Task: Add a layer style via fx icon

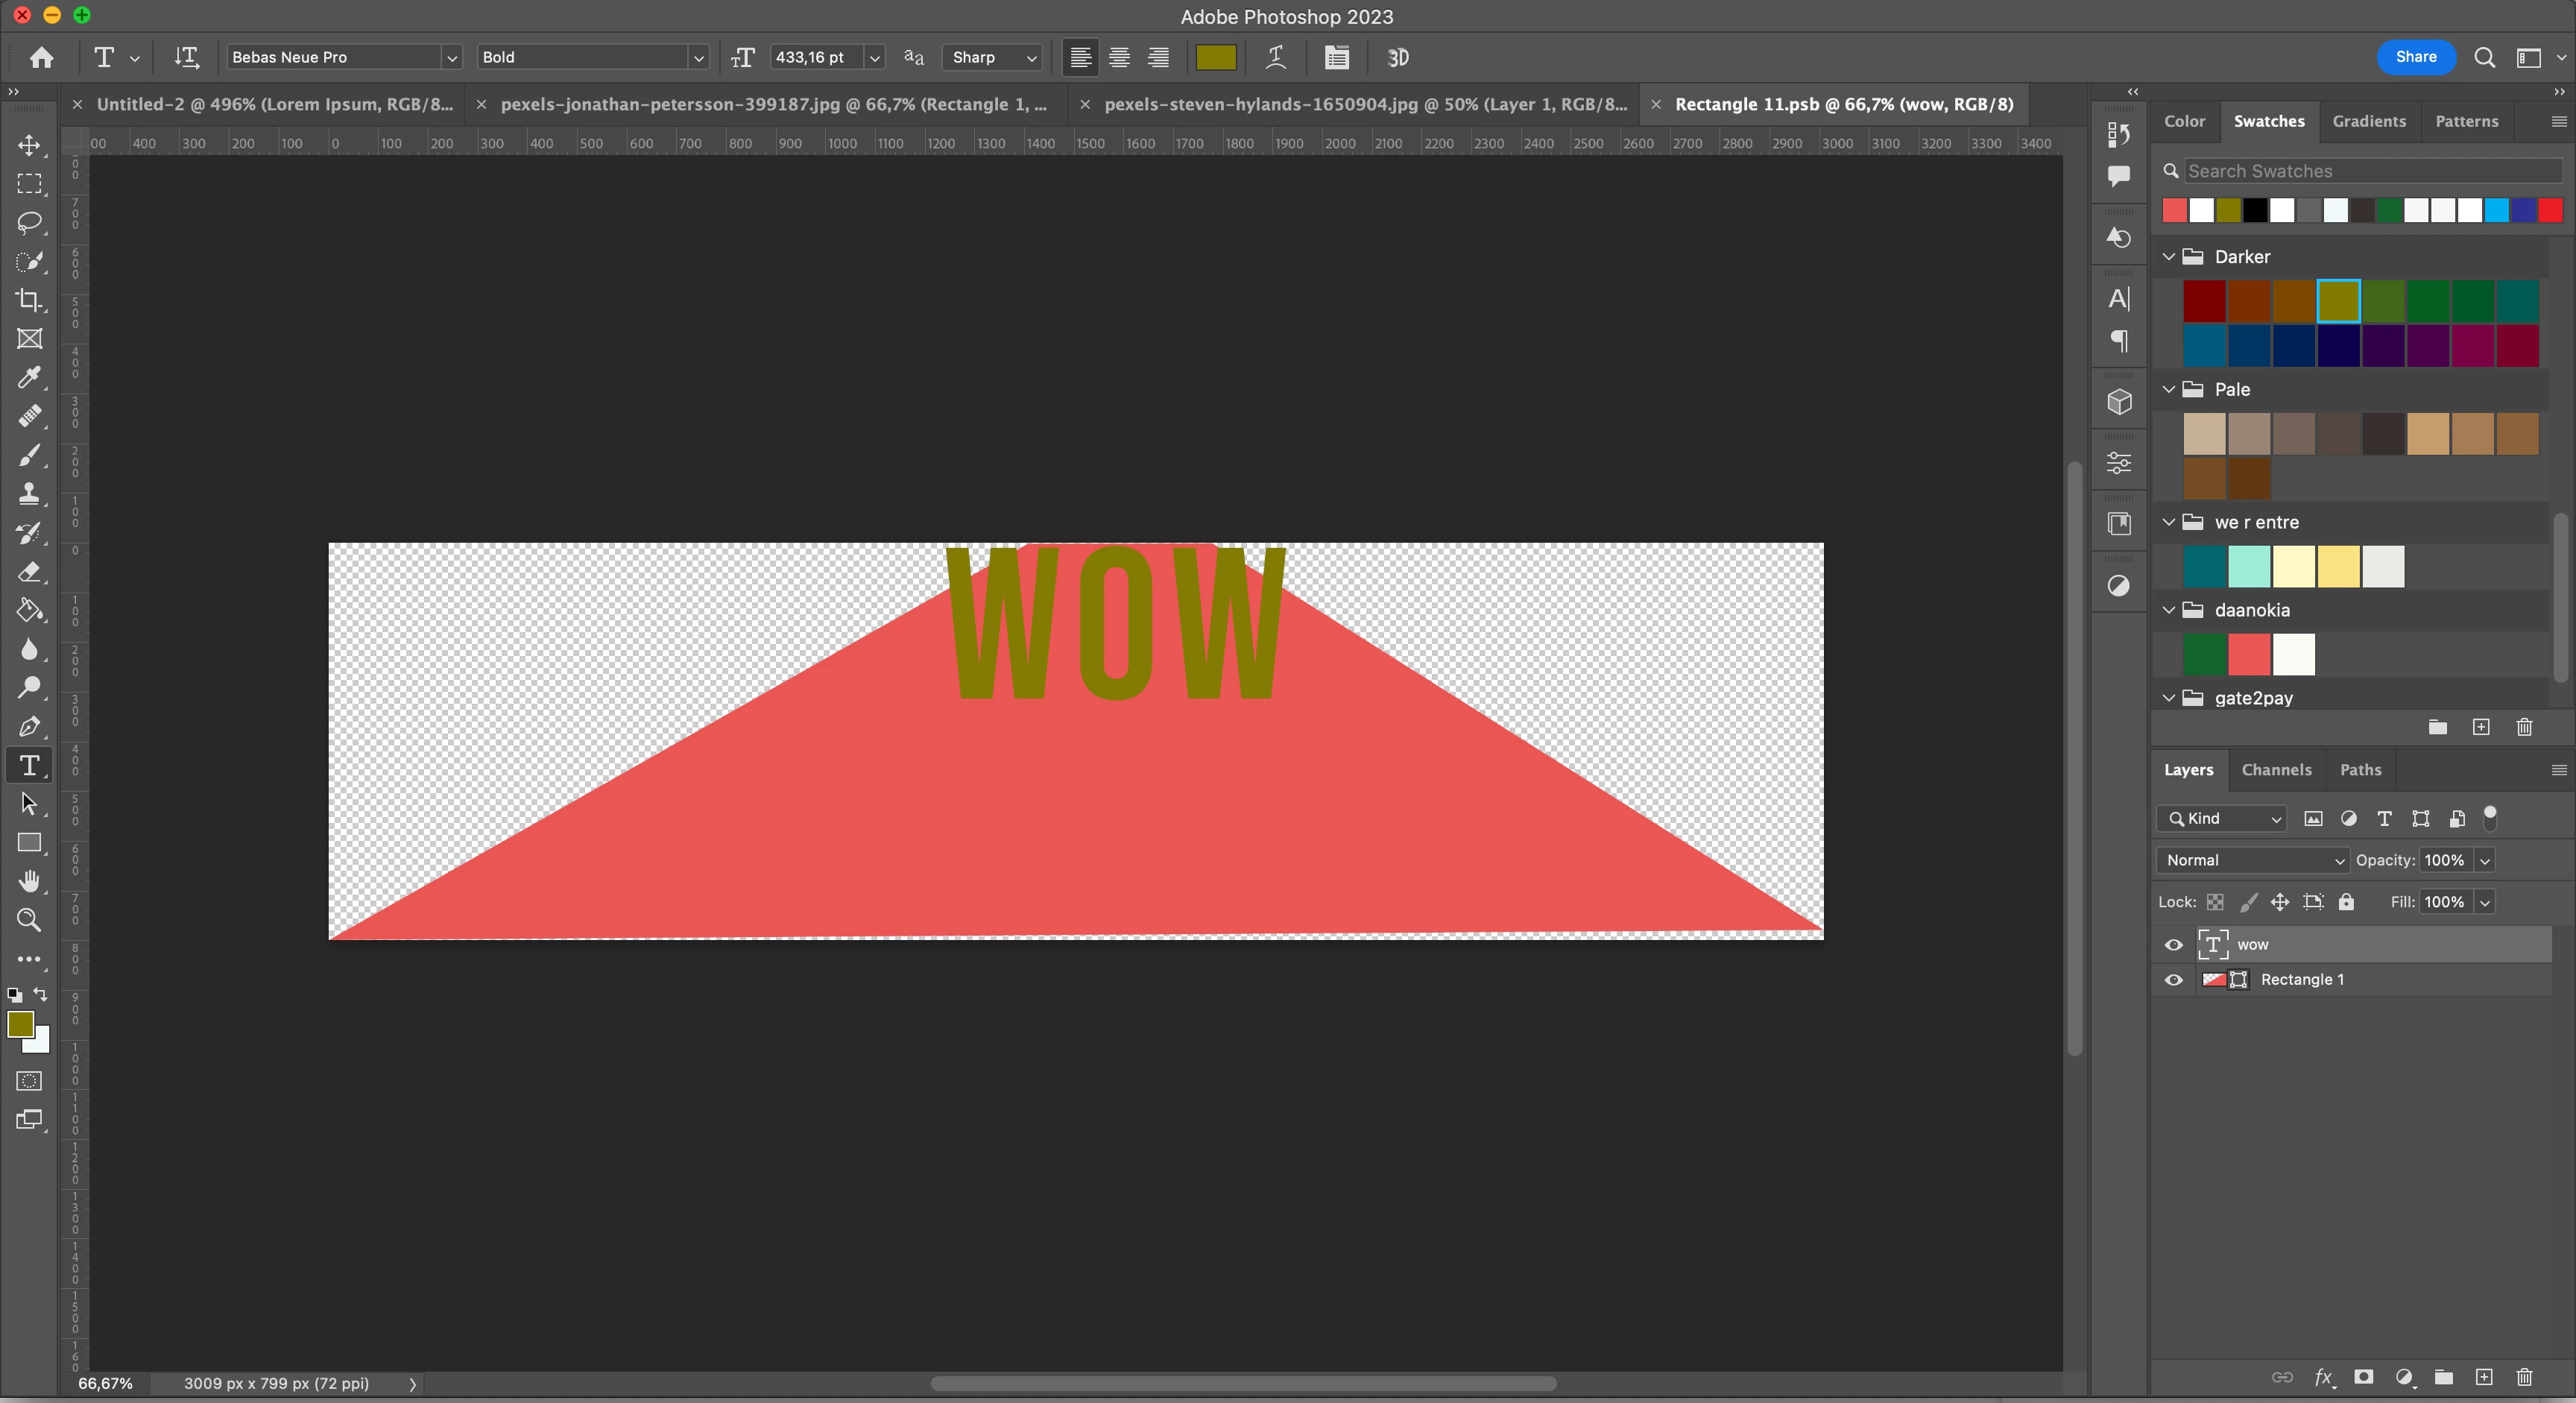Action: pyautogui.click(x=2323, y=1377)
